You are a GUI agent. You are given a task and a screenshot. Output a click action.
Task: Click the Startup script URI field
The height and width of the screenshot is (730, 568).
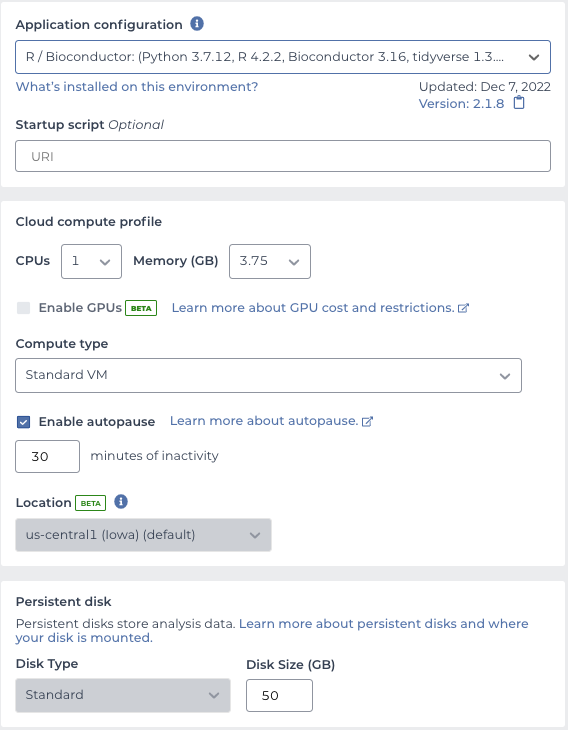(283, 156)
